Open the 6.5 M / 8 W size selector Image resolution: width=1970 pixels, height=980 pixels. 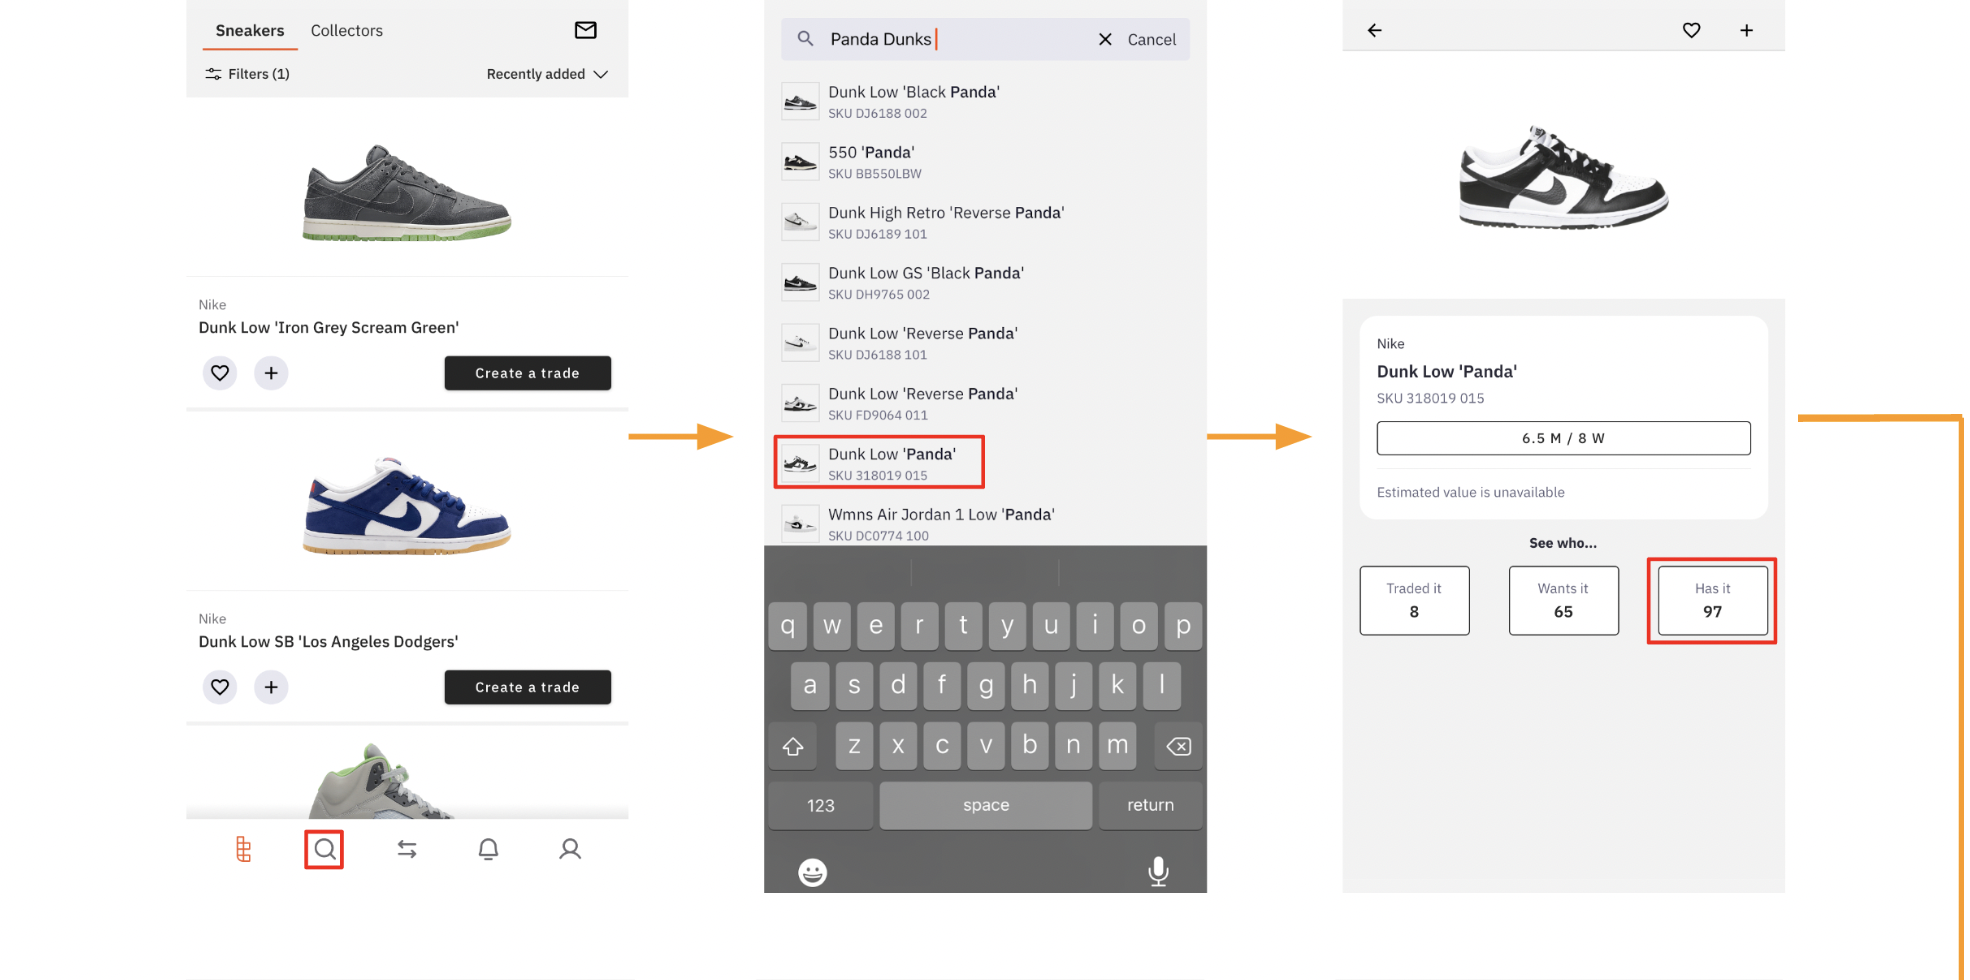(x=1563, y=438)
